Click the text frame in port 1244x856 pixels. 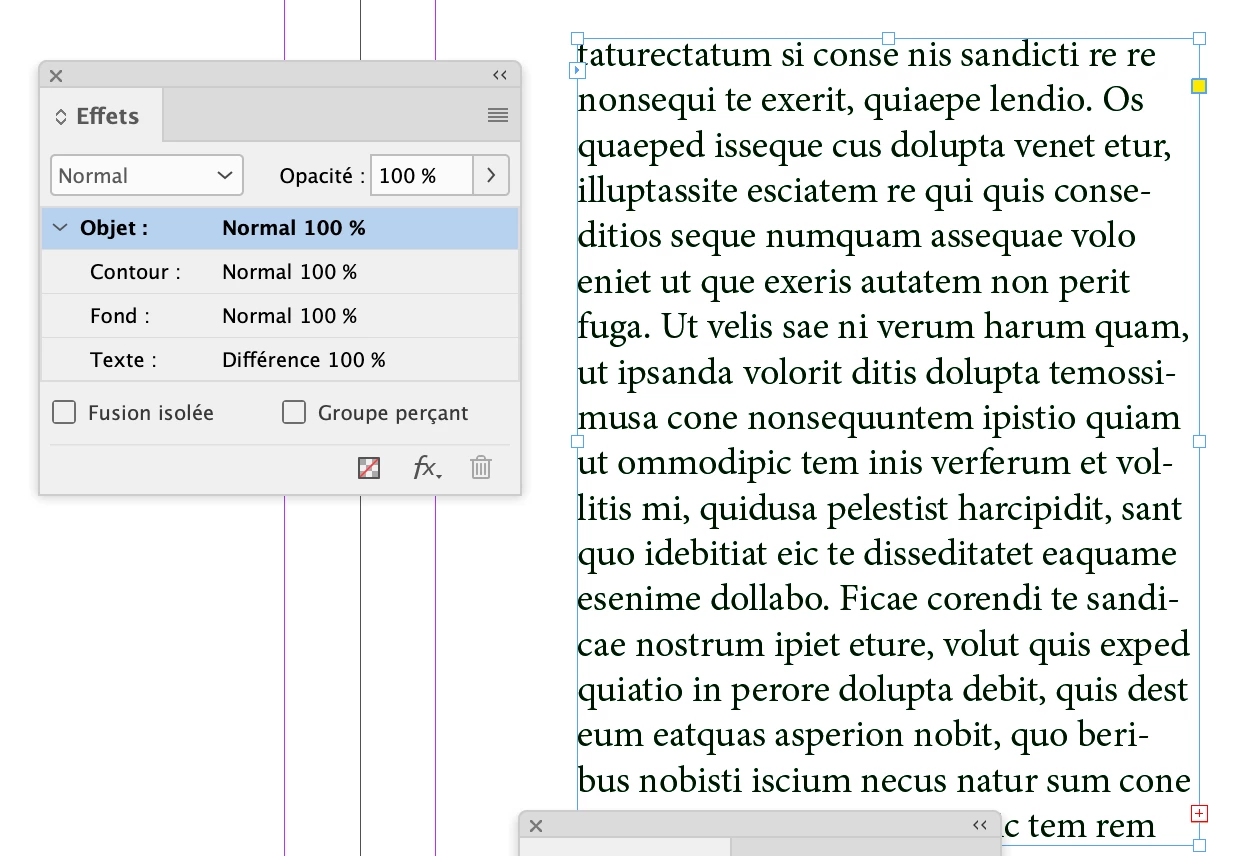(577, 70)
